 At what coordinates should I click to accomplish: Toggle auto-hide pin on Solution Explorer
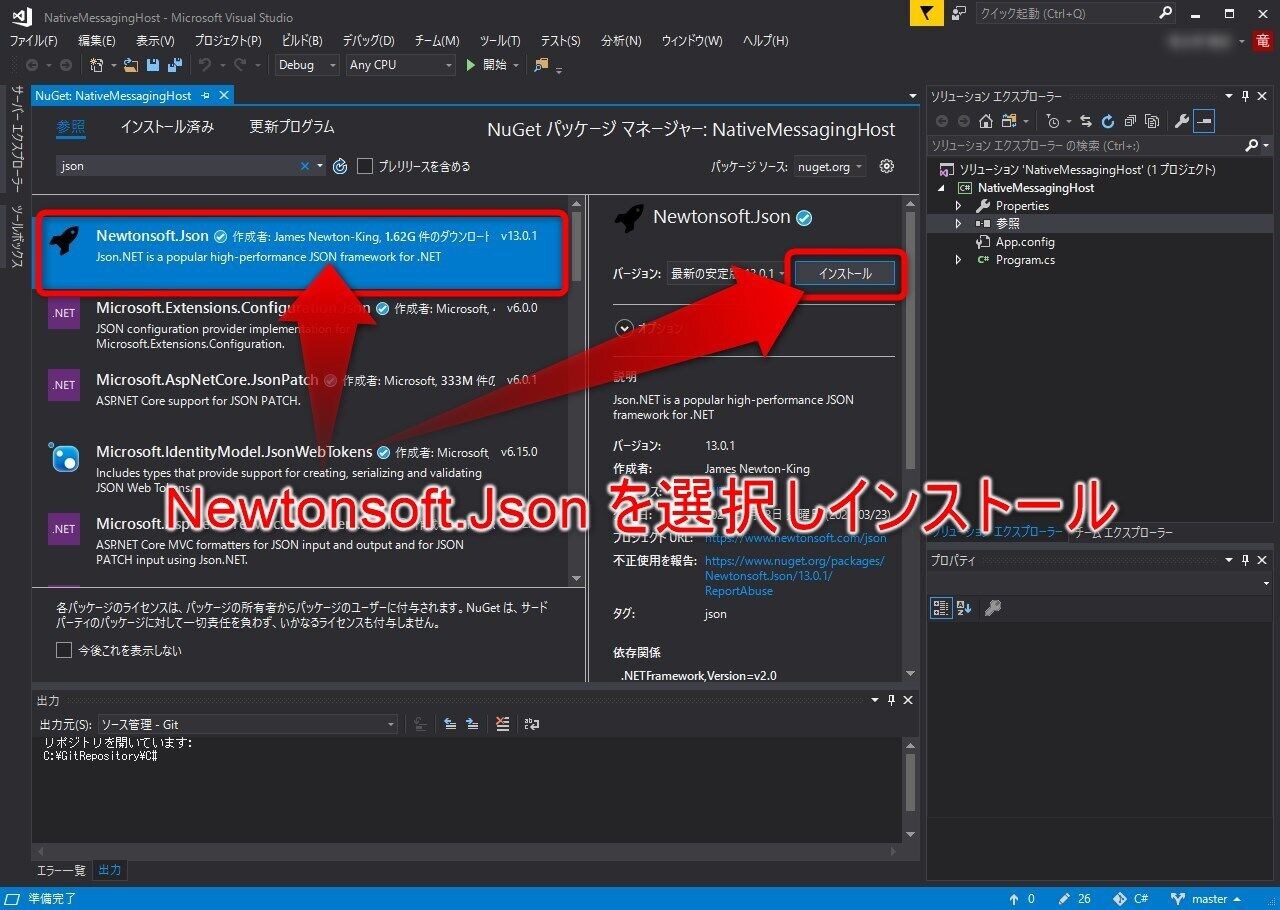pyautogui.click(x=1245, y=96)
